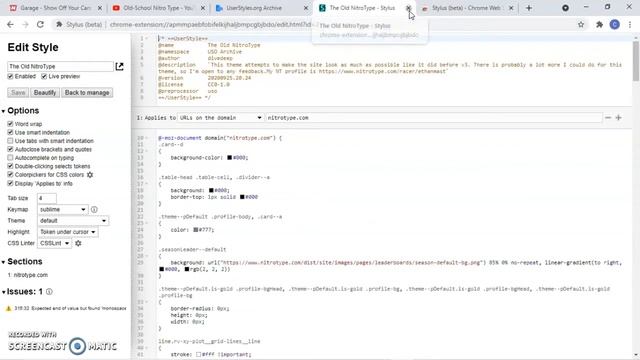
Task: Close the UserStyles.org Archive tab
Action: (x=306, y=8)
